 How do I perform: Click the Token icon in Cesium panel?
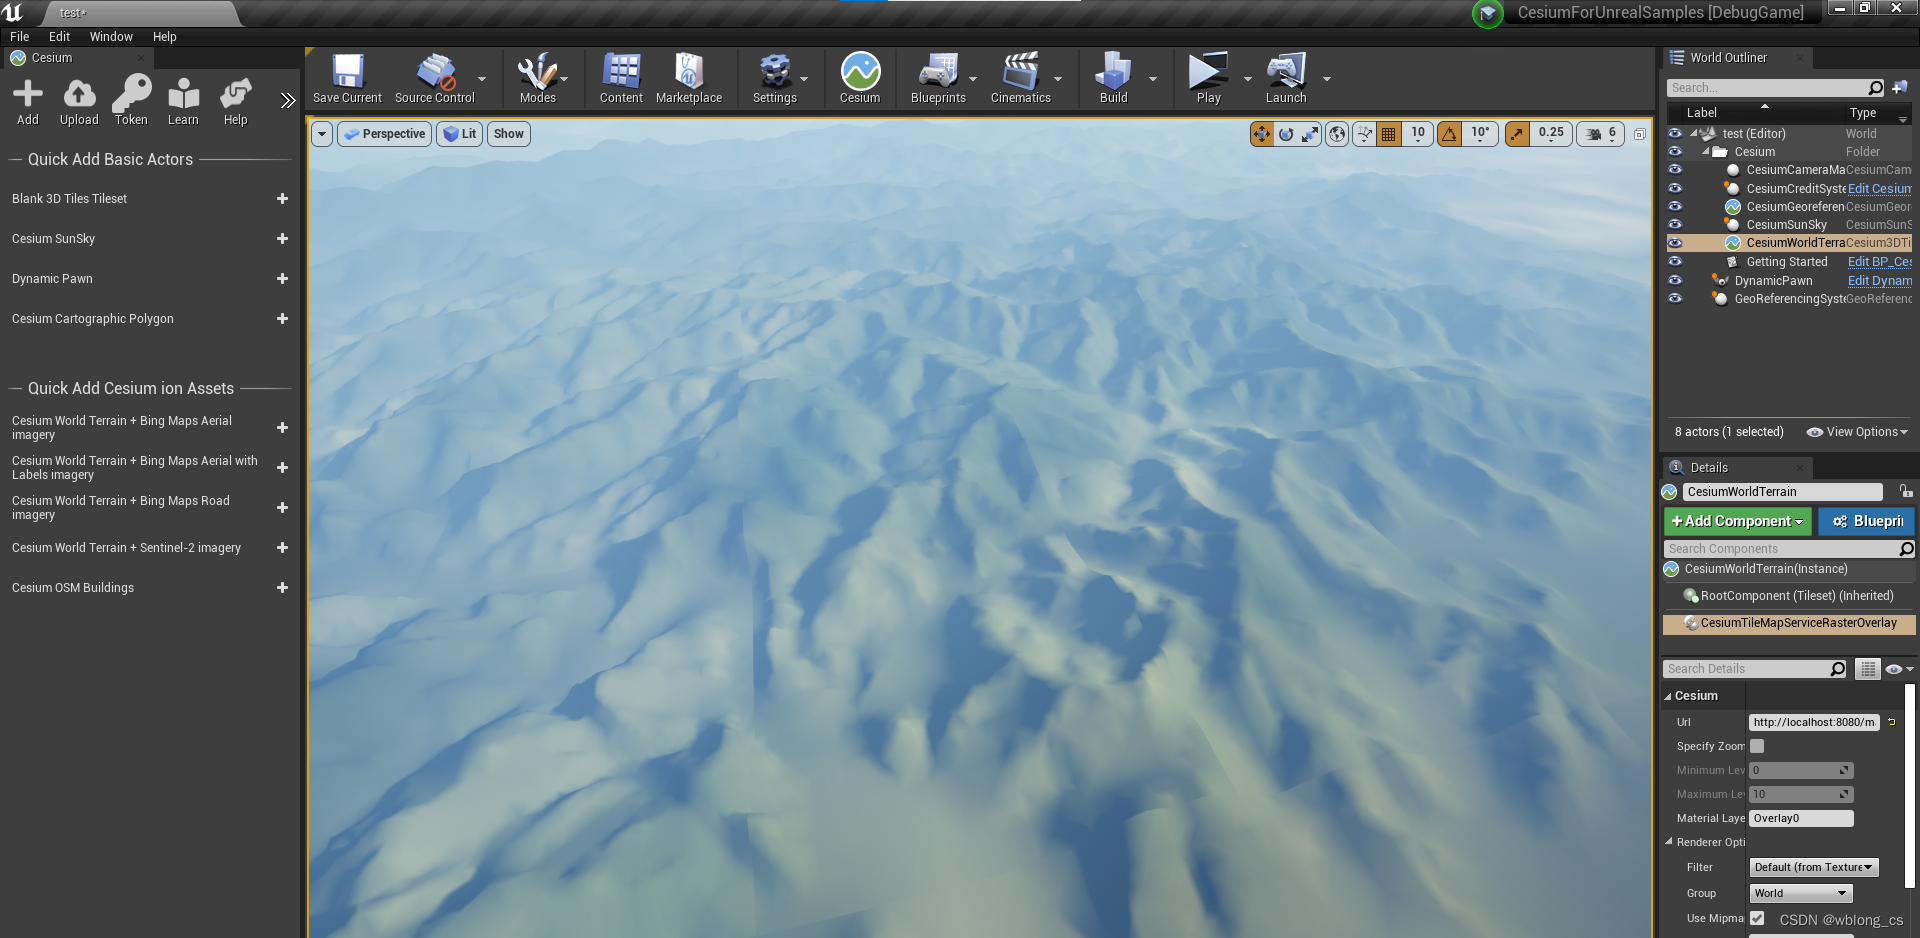pyautogui.click(x=131, y=100)
